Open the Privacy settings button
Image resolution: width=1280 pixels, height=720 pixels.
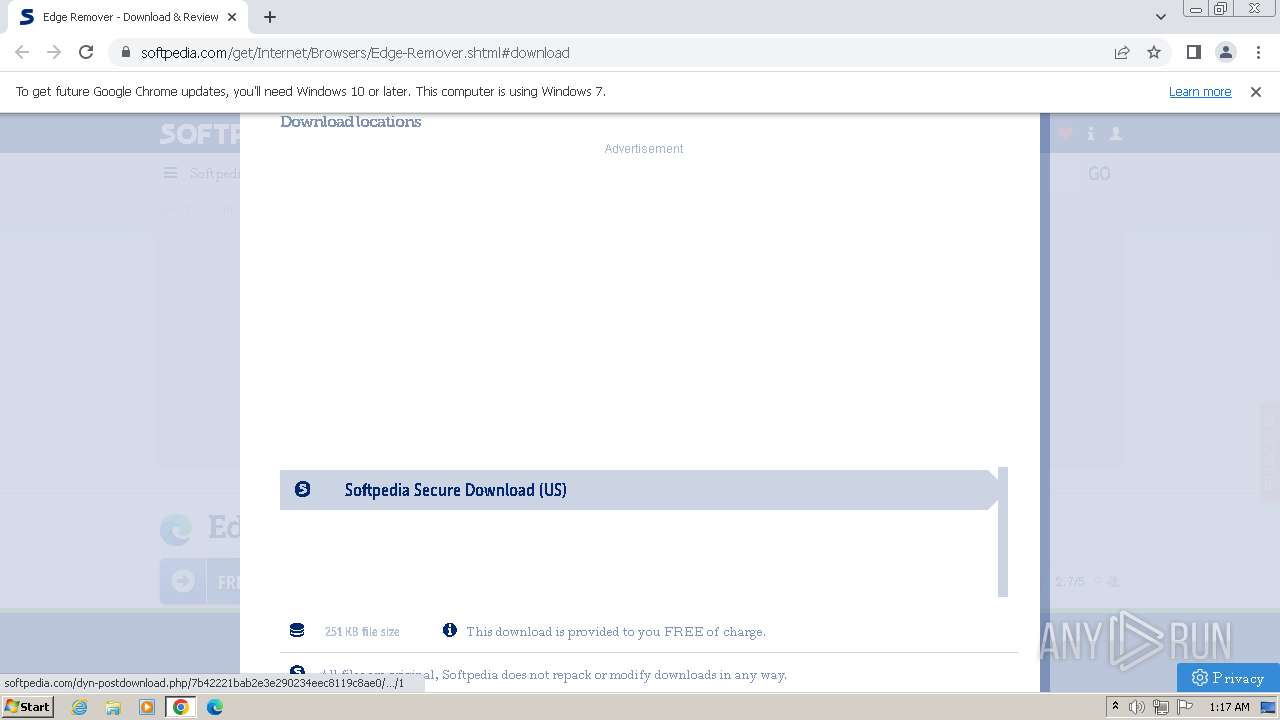(x=1228, y=677)
